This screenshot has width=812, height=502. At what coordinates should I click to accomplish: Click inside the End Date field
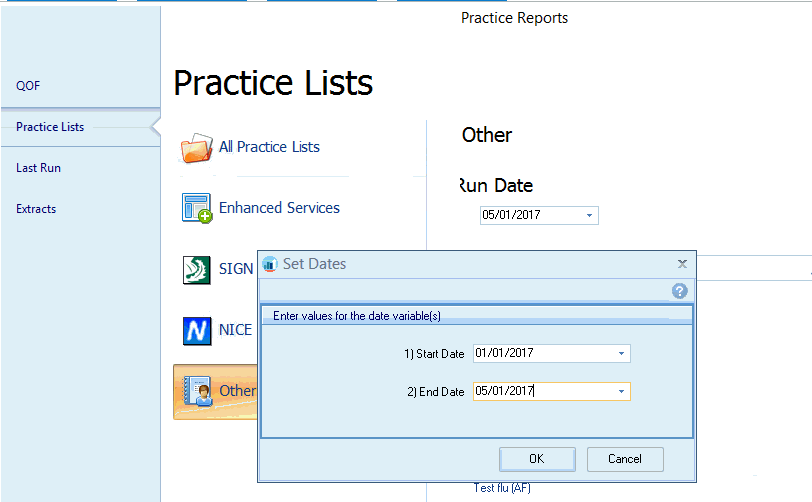(540, 392)
